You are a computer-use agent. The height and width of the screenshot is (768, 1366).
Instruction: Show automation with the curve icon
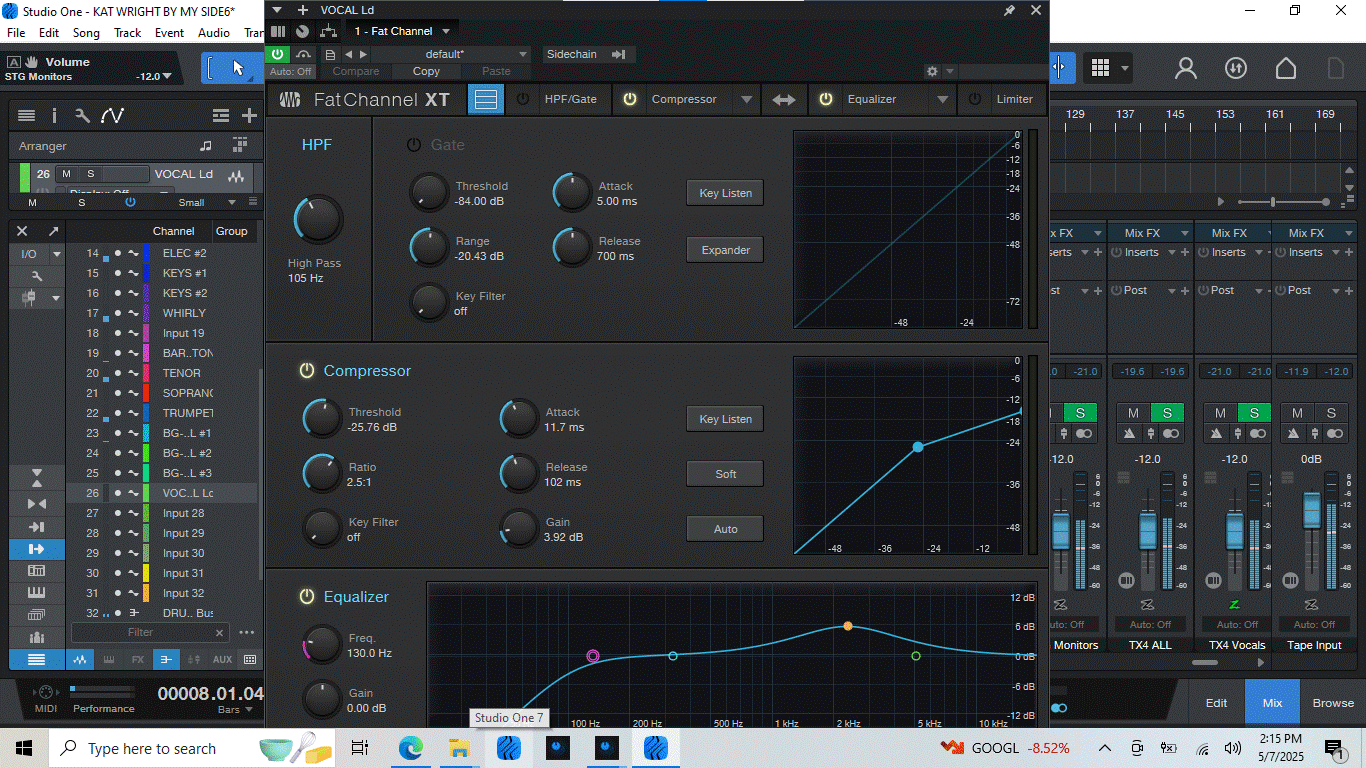112,116
